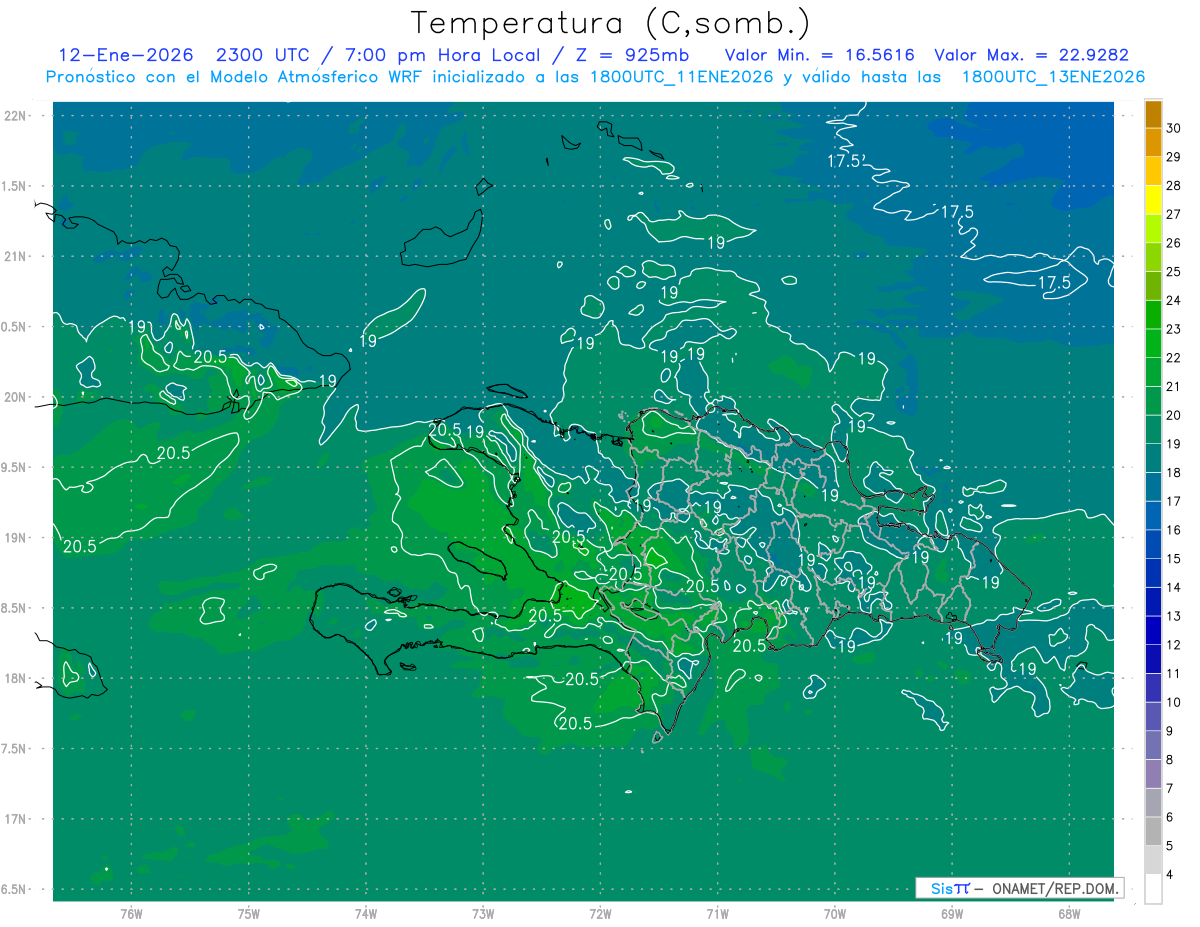Click the legend value '23' on the colorbar
This screenshot has width=1200, height=927.
coord(1174,329)
